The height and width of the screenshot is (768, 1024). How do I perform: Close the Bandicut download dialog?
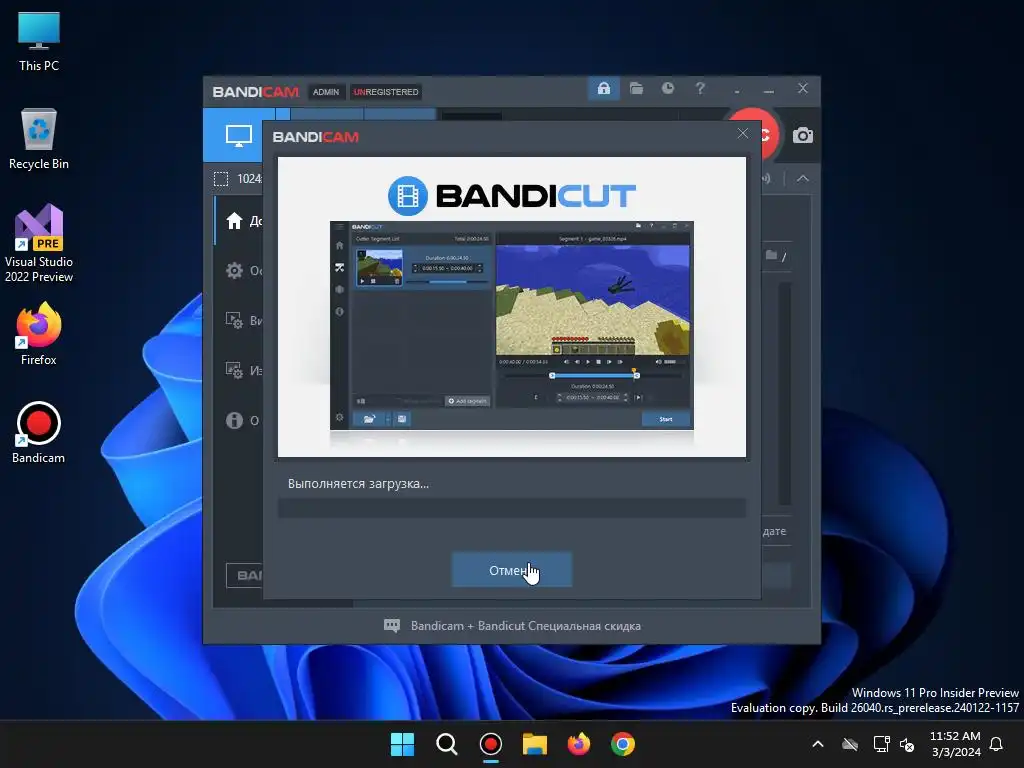[743, 134]
